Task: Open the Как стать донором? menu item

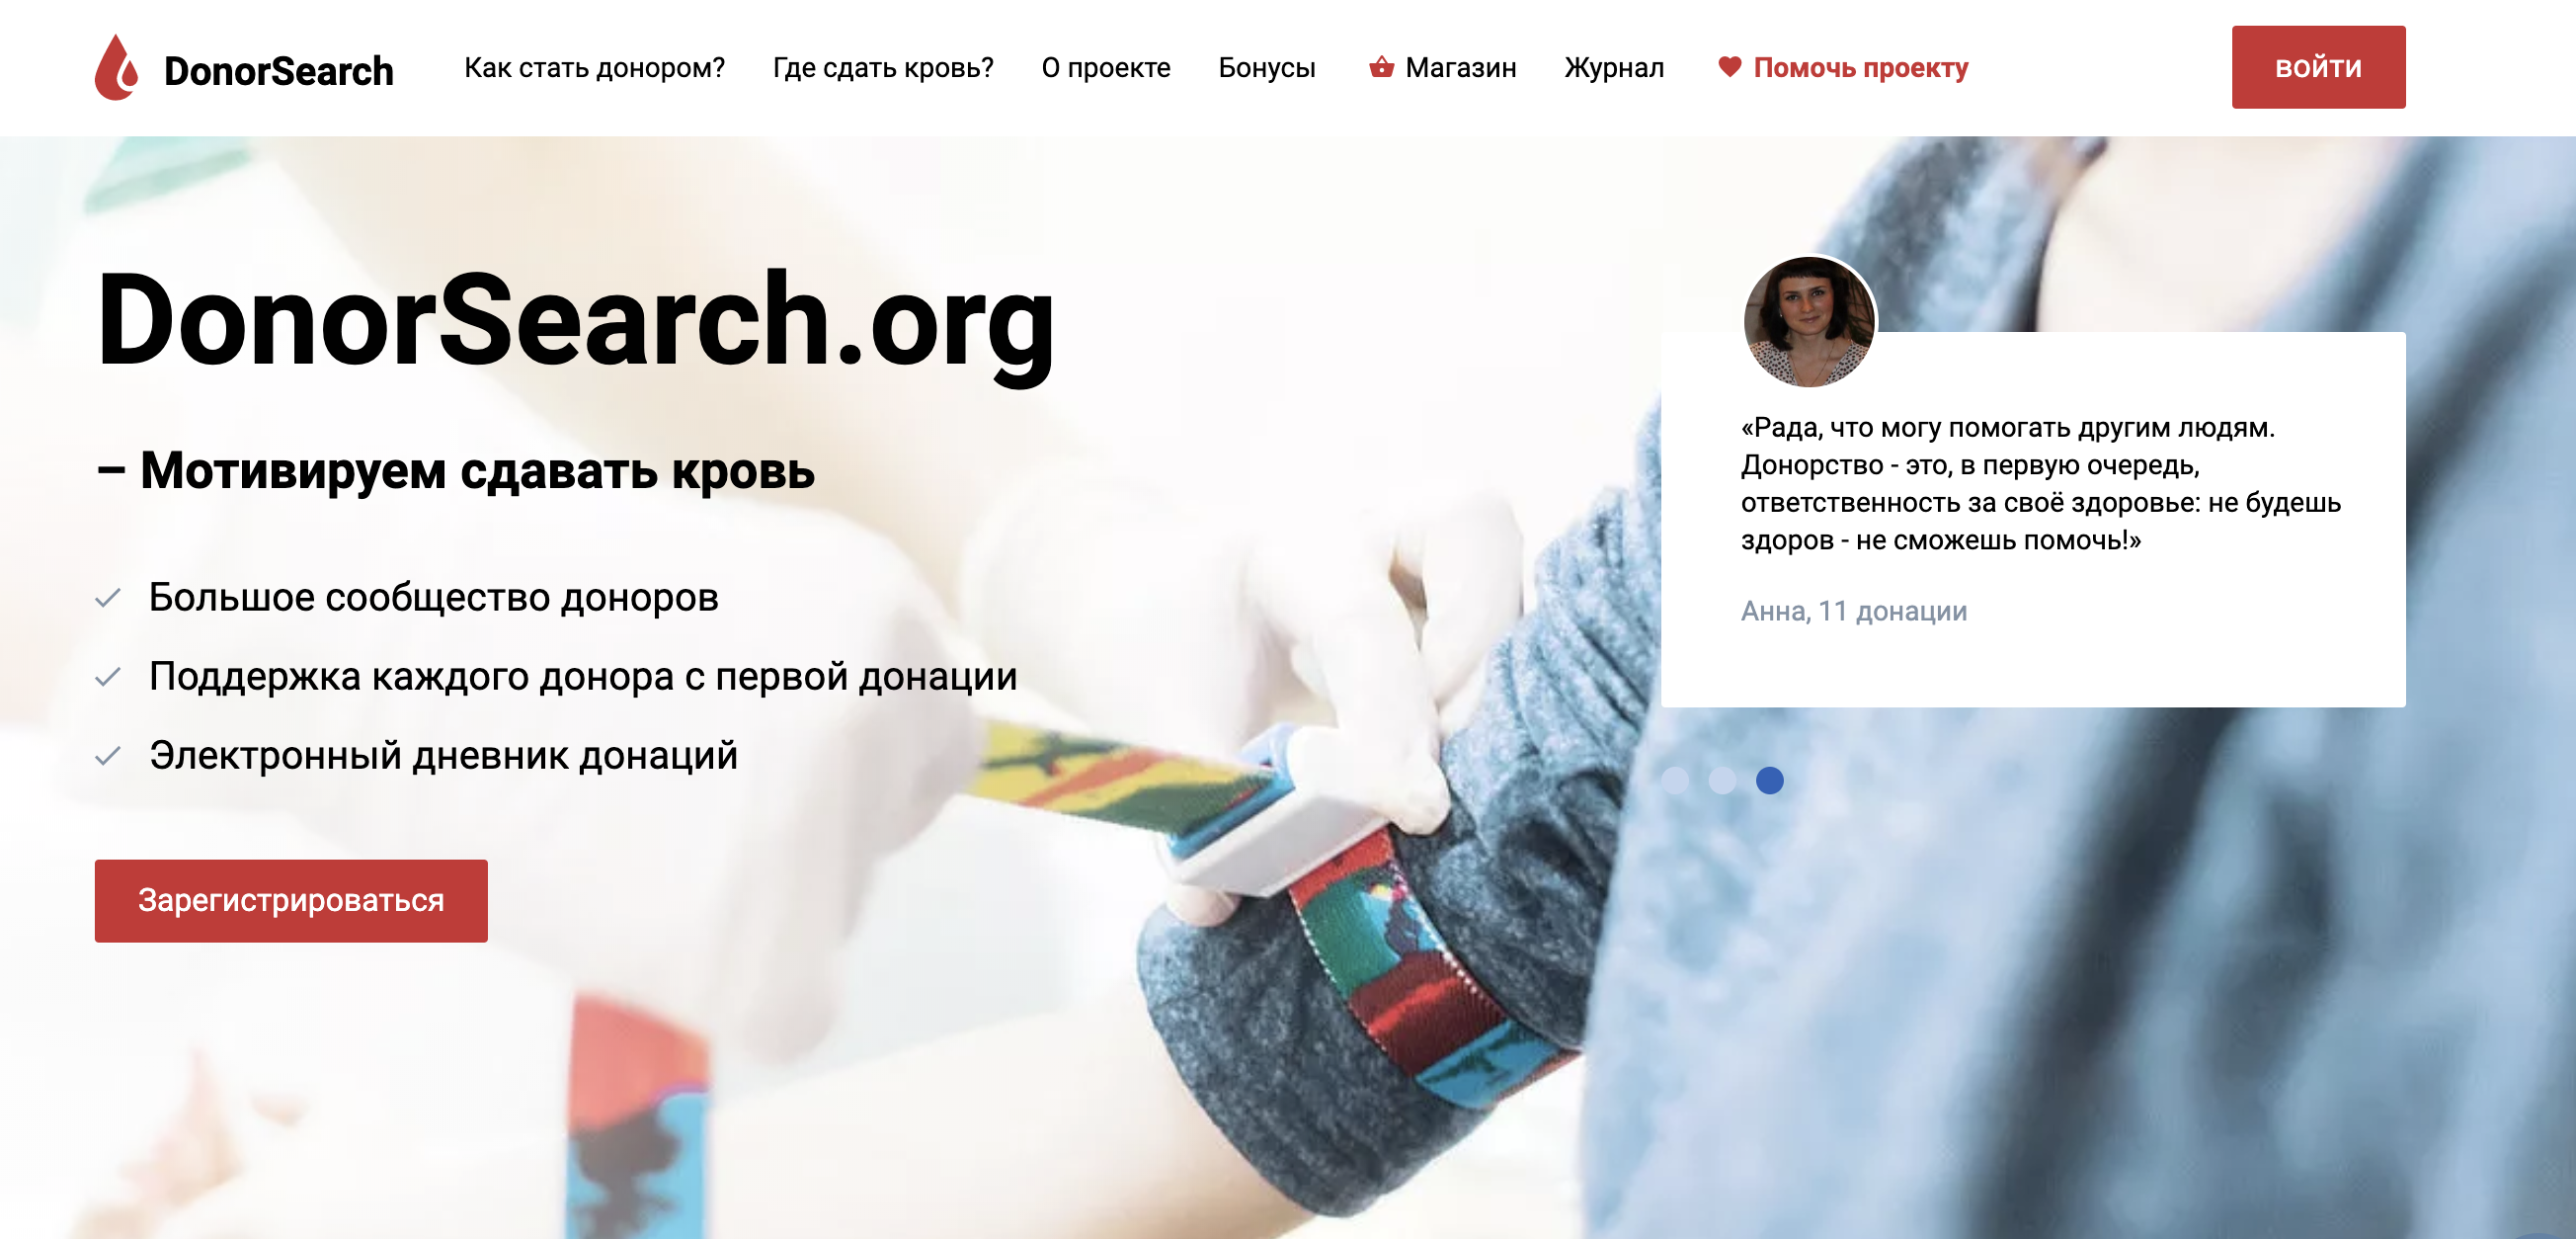Action: 594,68
